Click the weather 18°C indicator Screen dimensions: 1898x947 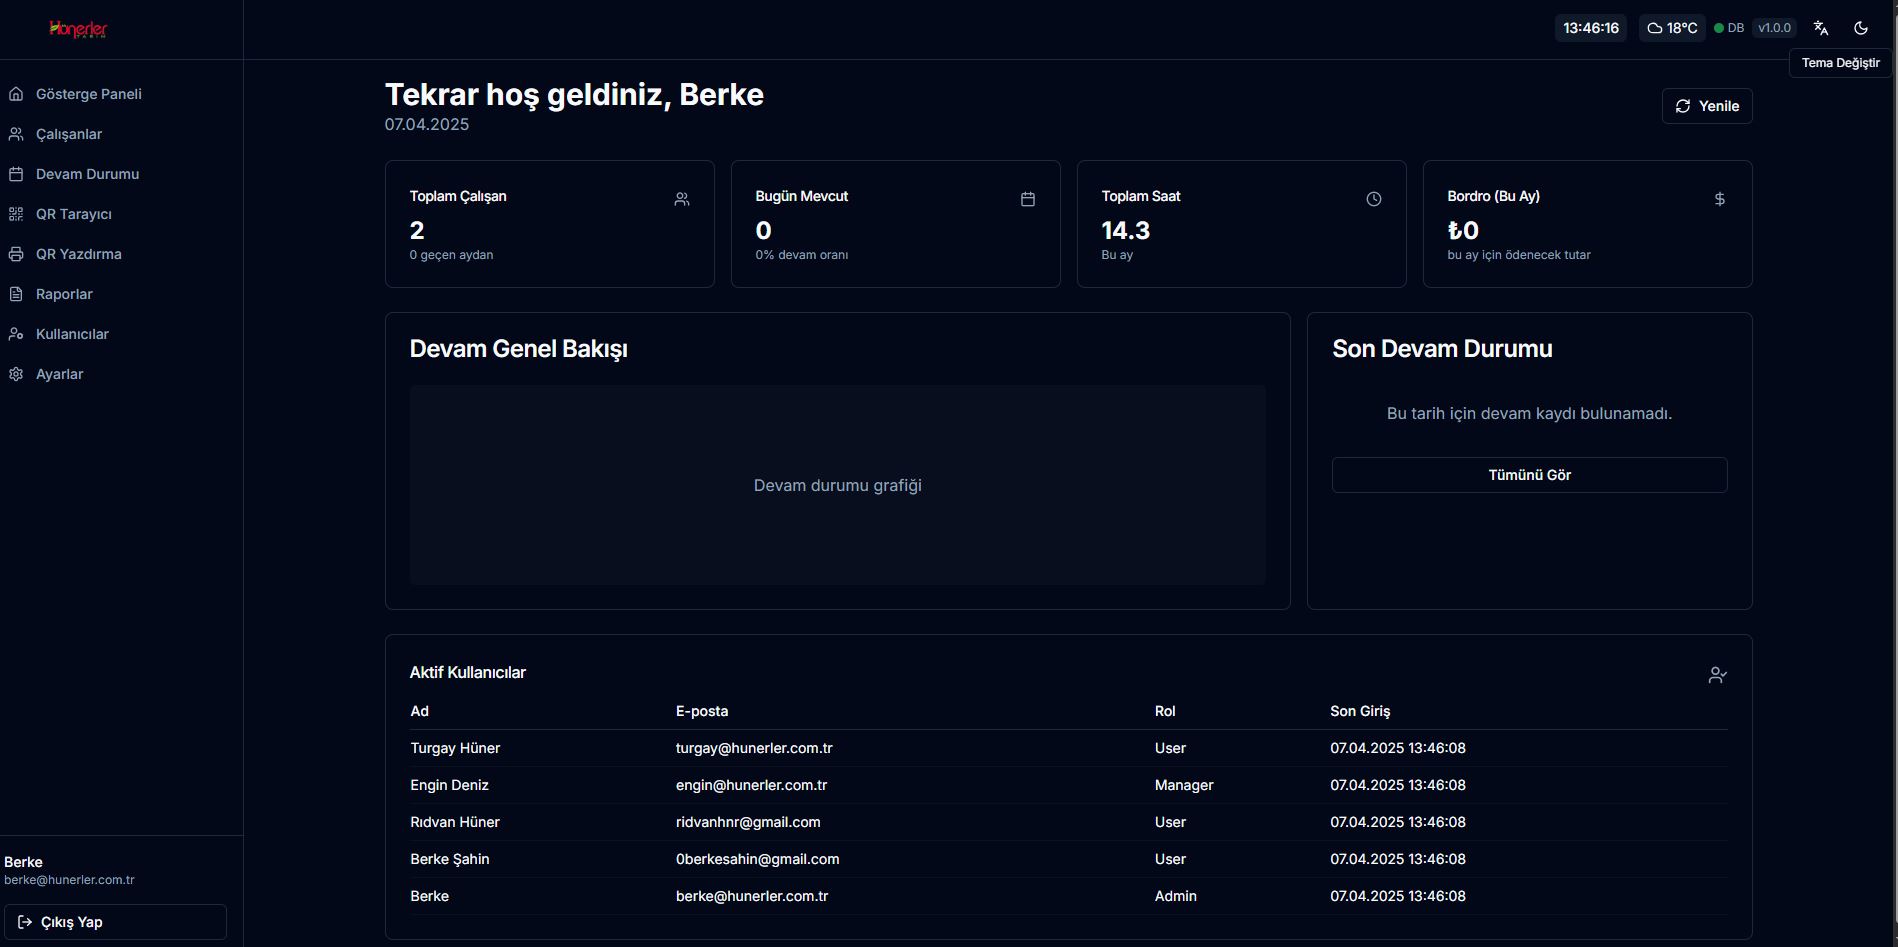coord(1672,28)
